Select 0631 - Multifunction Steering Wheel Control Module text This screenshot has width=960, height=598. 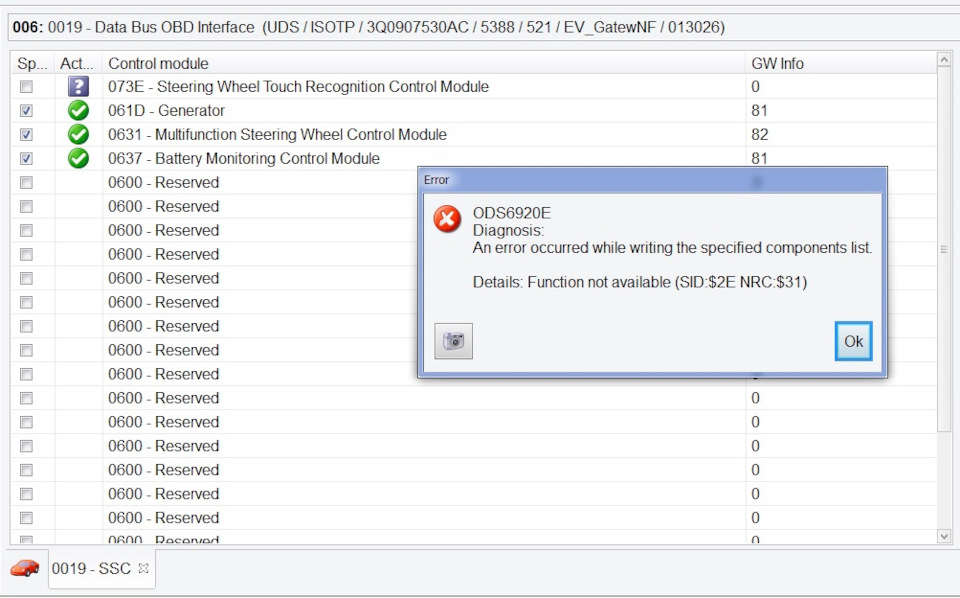[x=277, y=134]
